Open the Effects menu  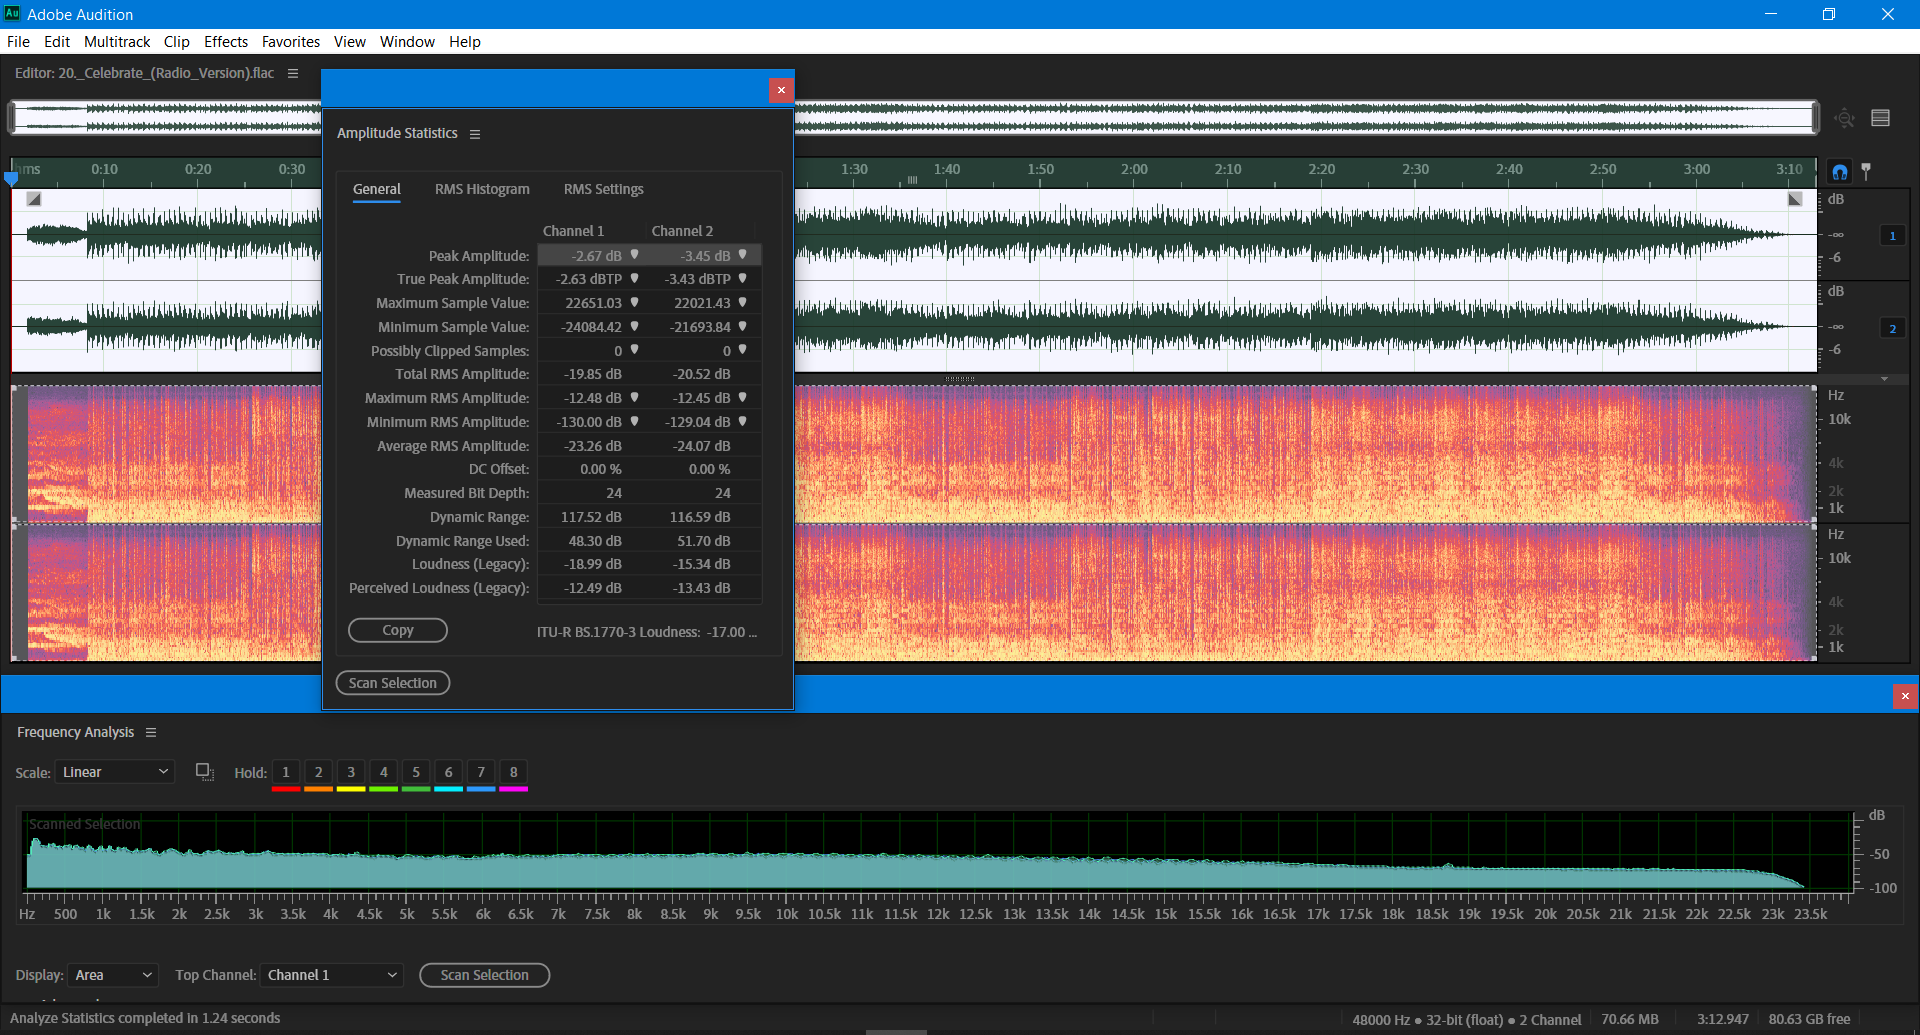click(x=225, y=41)
